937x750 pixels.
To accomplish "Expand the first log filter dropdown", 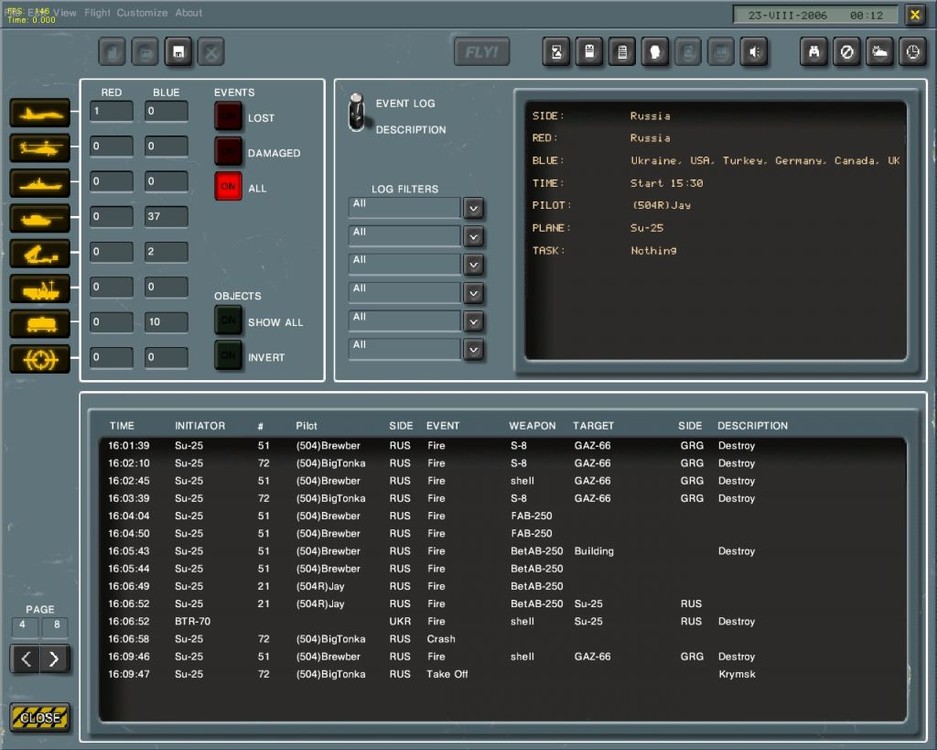I will pyautogui.click(x=474, y=208).
